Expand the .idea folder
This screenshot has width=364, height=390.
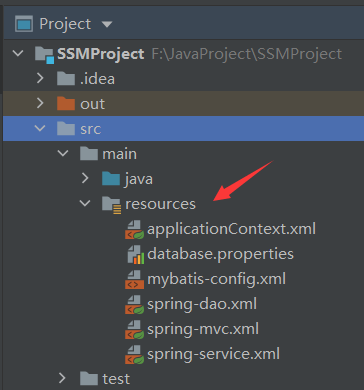click(40, 78)
